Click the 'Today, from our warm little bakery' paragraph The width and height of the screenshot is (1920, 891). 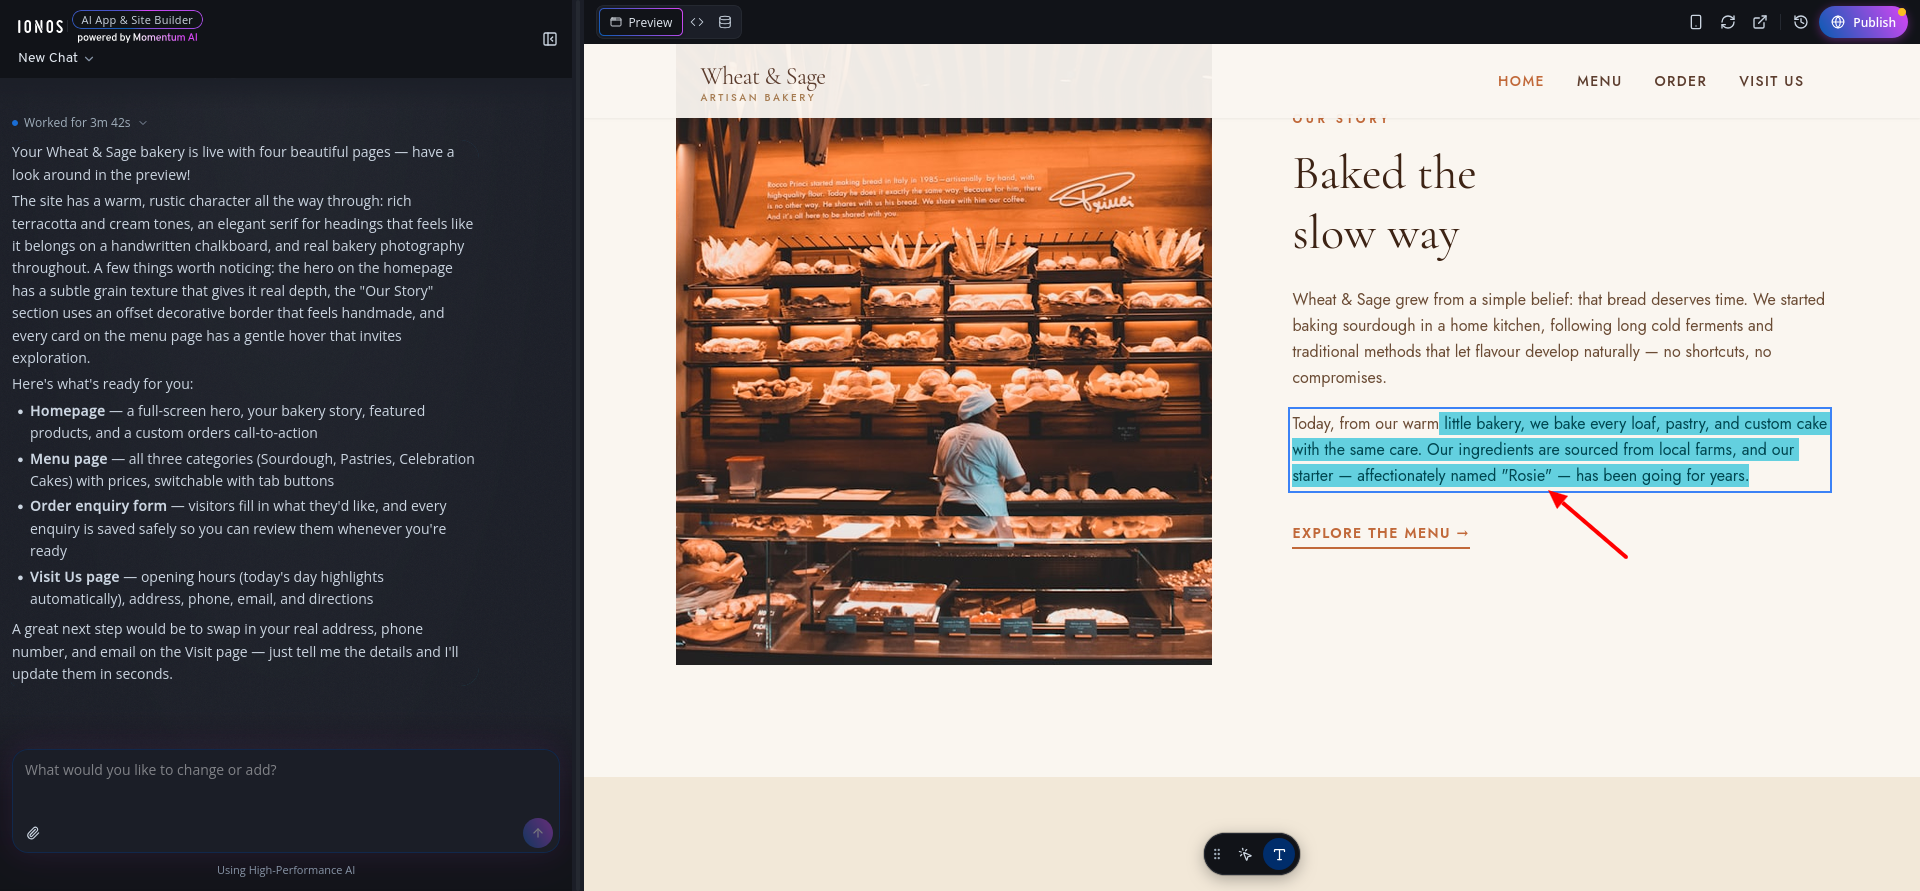[x=1560, y=450]
